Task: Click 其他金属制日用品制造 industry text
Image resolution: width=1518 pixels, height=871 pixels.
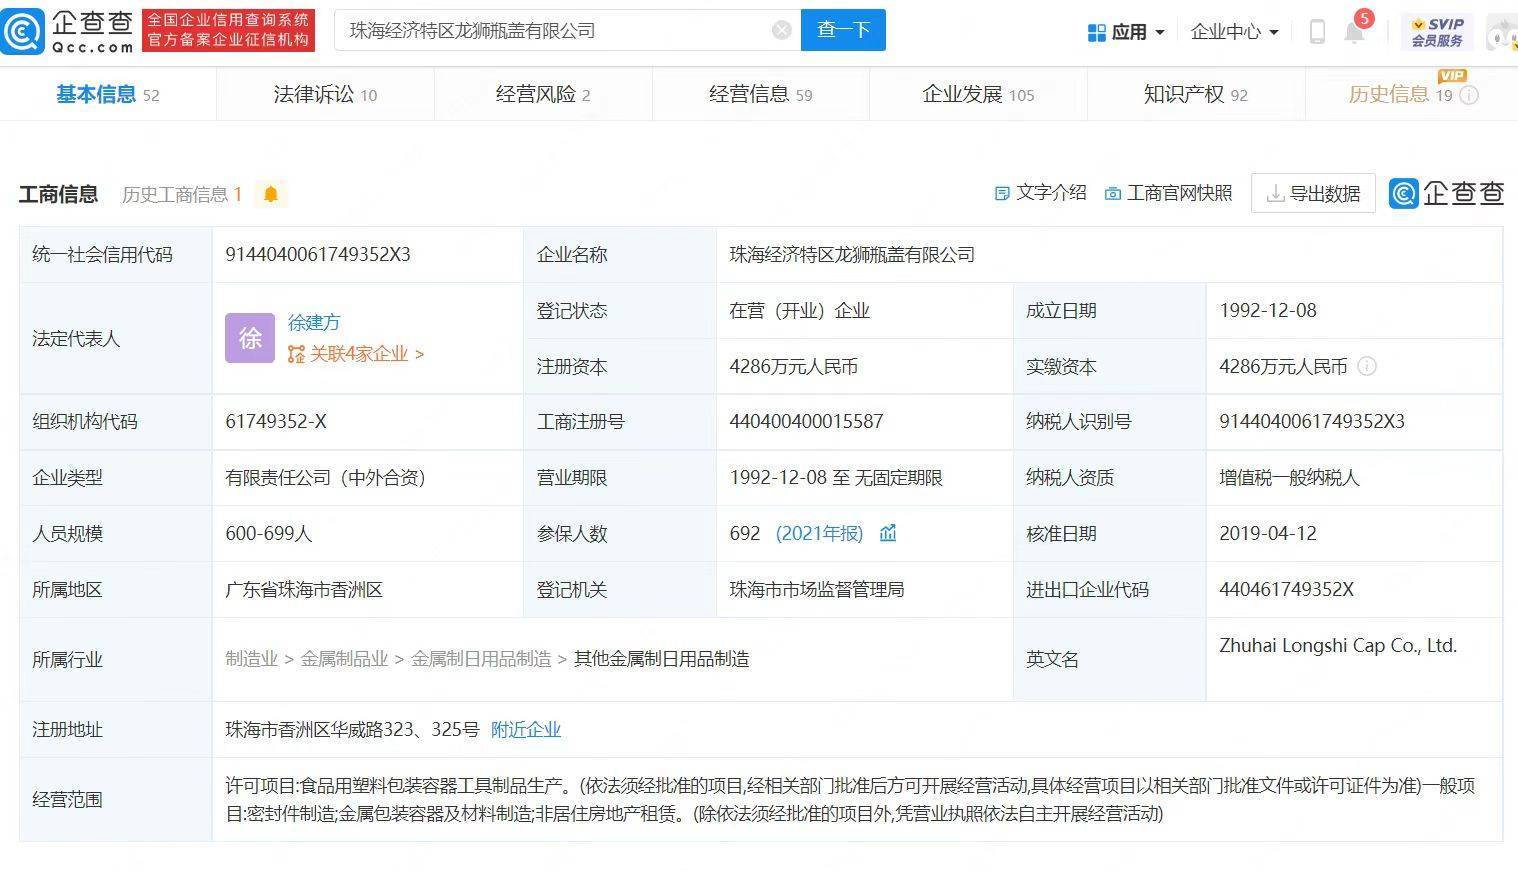Action: (x=662, y=659)
